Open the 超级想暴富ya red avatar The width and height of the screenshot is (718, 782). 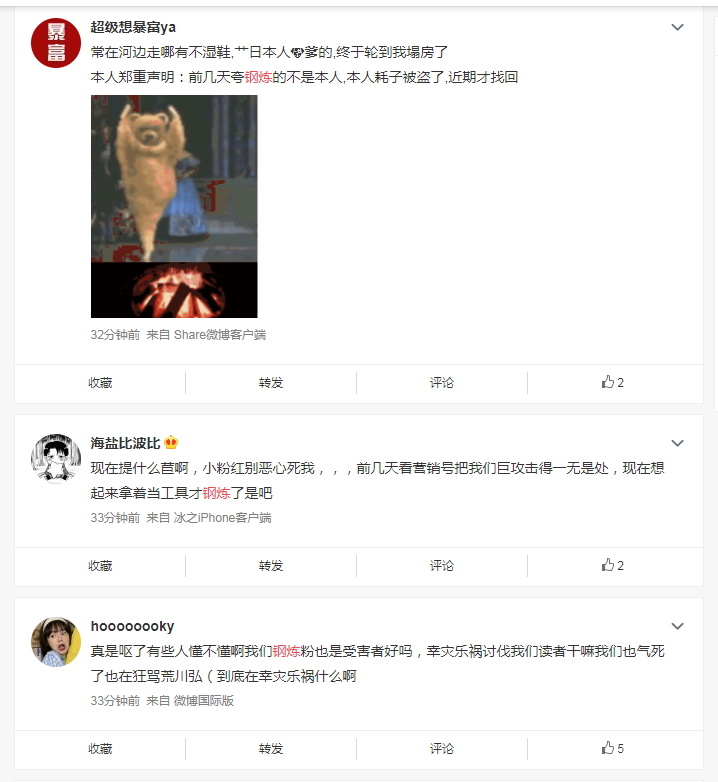pos(56,43)
